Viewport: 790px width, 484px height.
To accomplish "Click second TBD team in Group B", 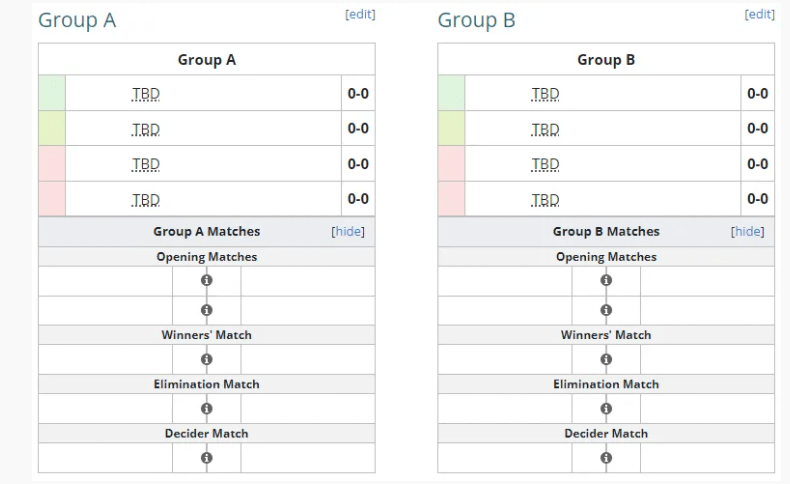I will point(545,129).
